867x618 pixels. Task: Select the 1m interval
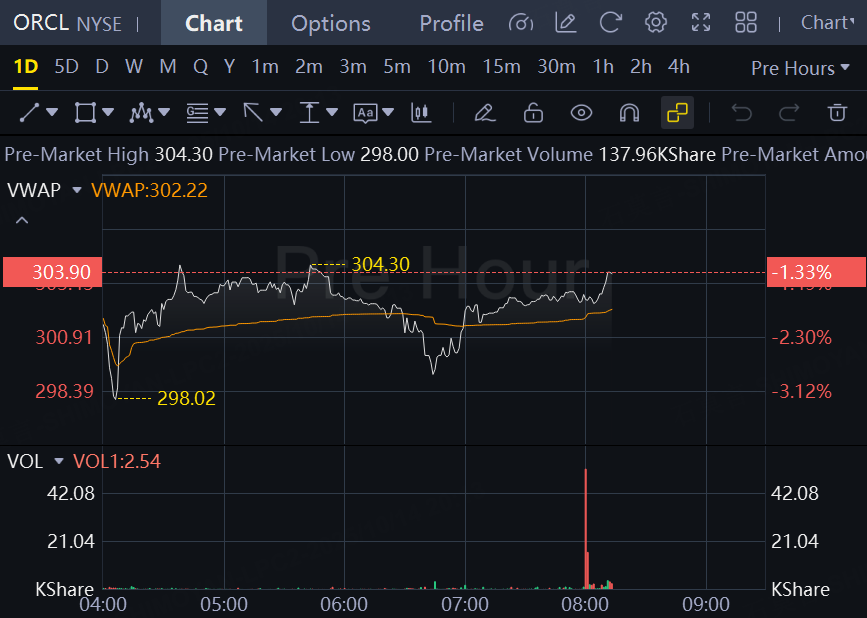coord(265,67)
